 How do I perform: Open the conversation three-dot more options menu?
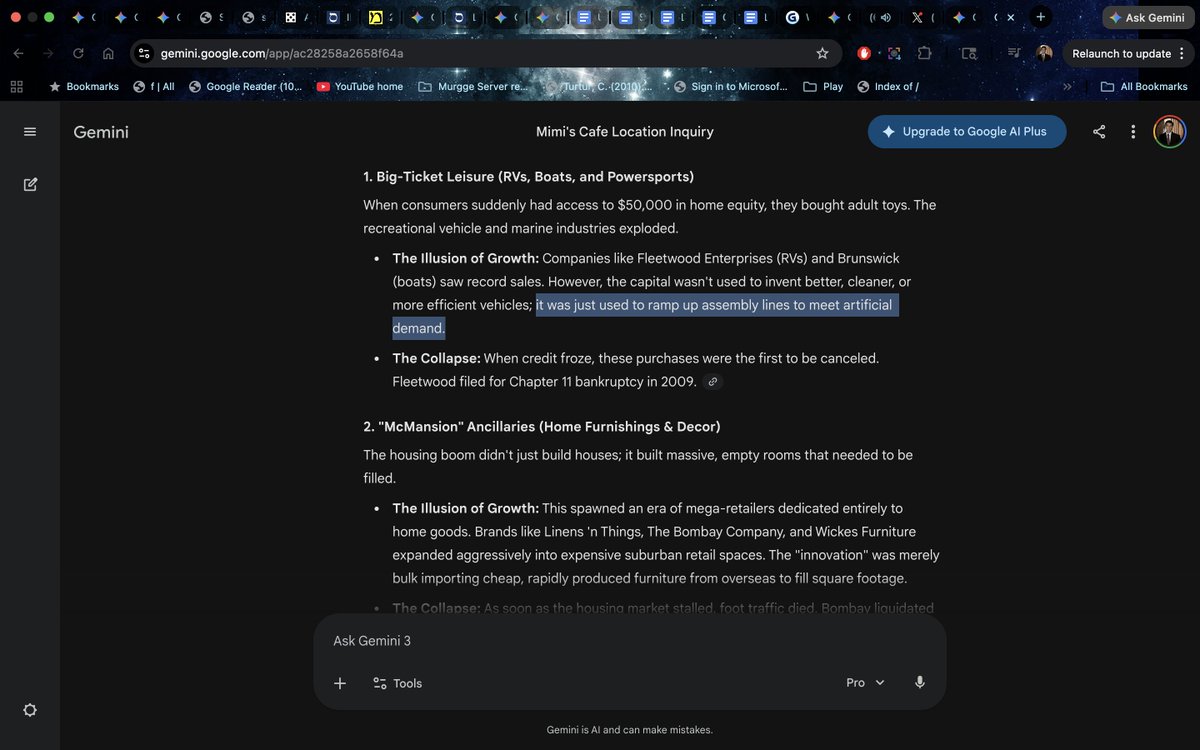tap(1133, 132)
